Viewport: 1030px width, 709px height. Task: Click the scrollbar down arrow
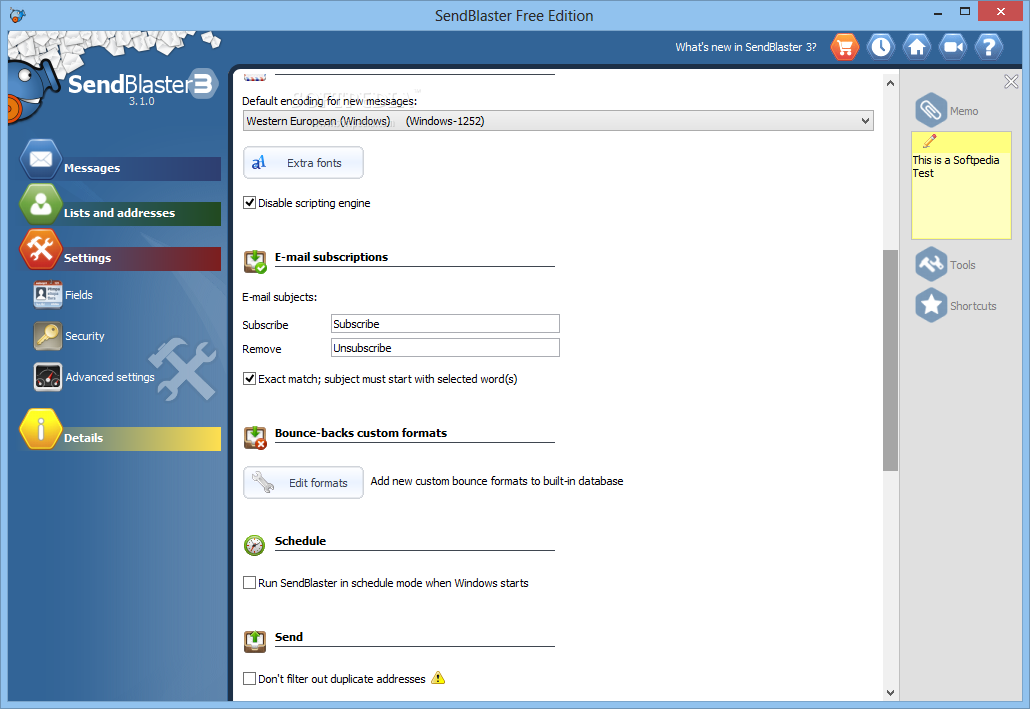(890, 692)
